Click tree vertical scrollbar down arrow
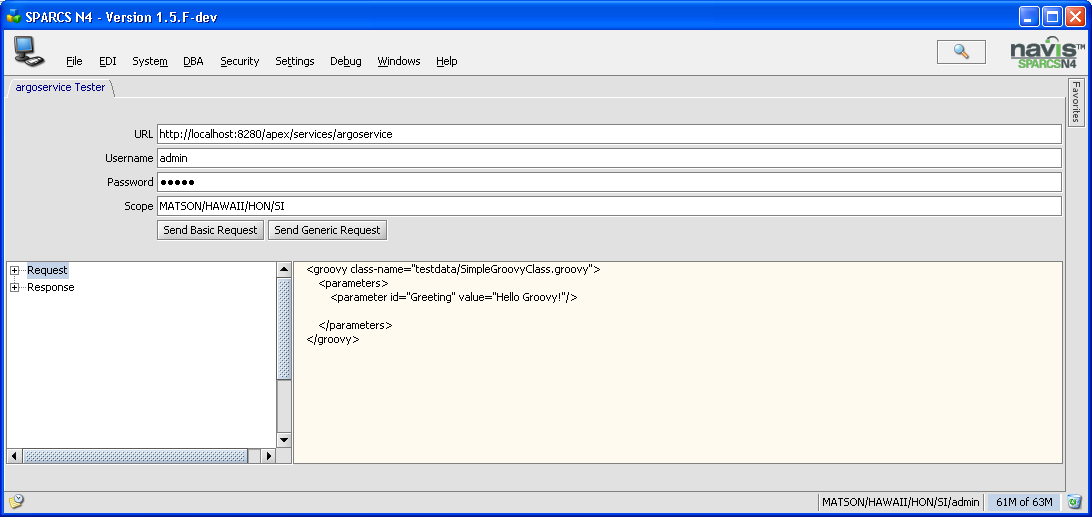This screenshot has width=1092, height=517. click(284, 440)
